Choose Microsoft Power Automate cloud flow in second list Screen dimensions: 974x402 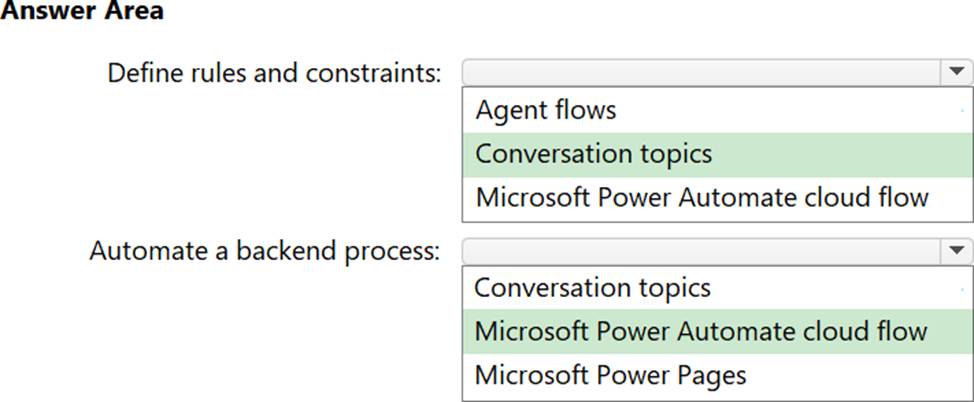[x=700, y=331]
